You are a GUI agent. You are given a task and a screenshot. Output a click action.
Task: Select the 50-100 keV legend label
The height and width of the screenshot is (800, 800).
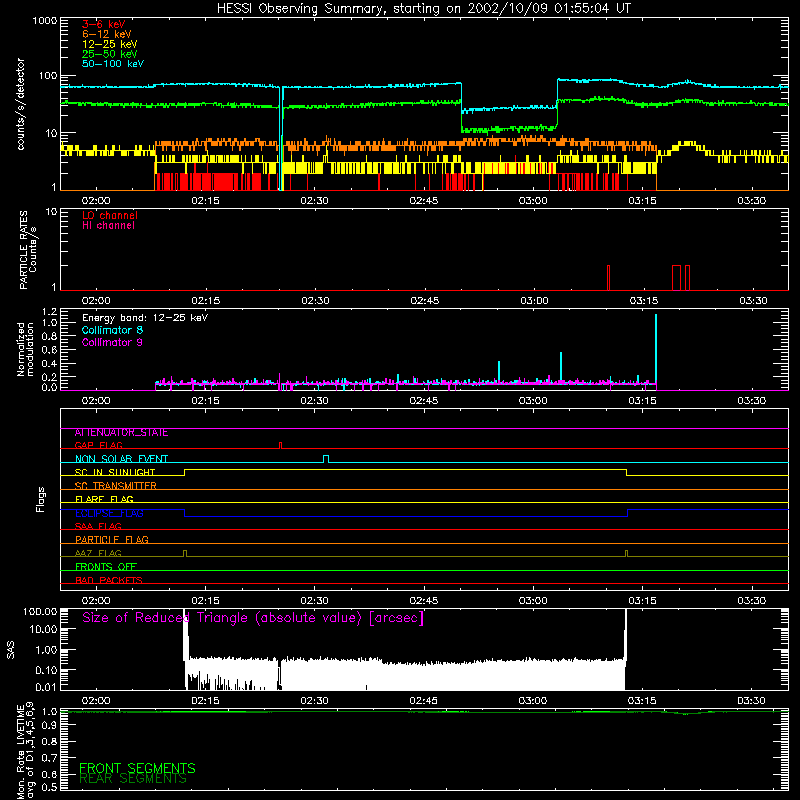(x=113, y=64)
